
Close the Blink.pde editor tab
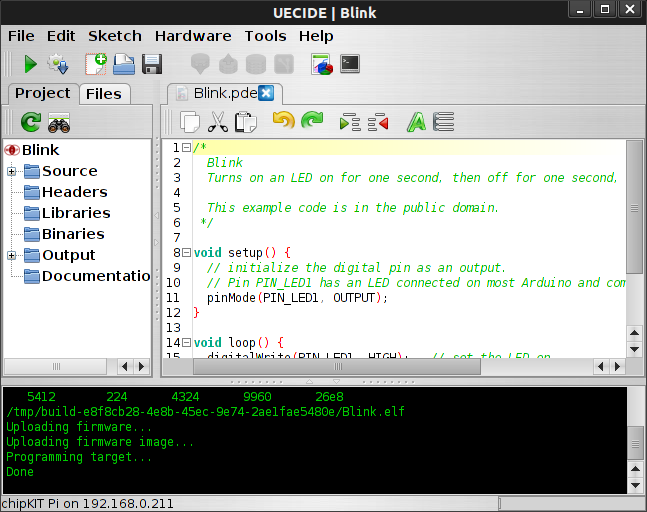[x=266, y=94]
